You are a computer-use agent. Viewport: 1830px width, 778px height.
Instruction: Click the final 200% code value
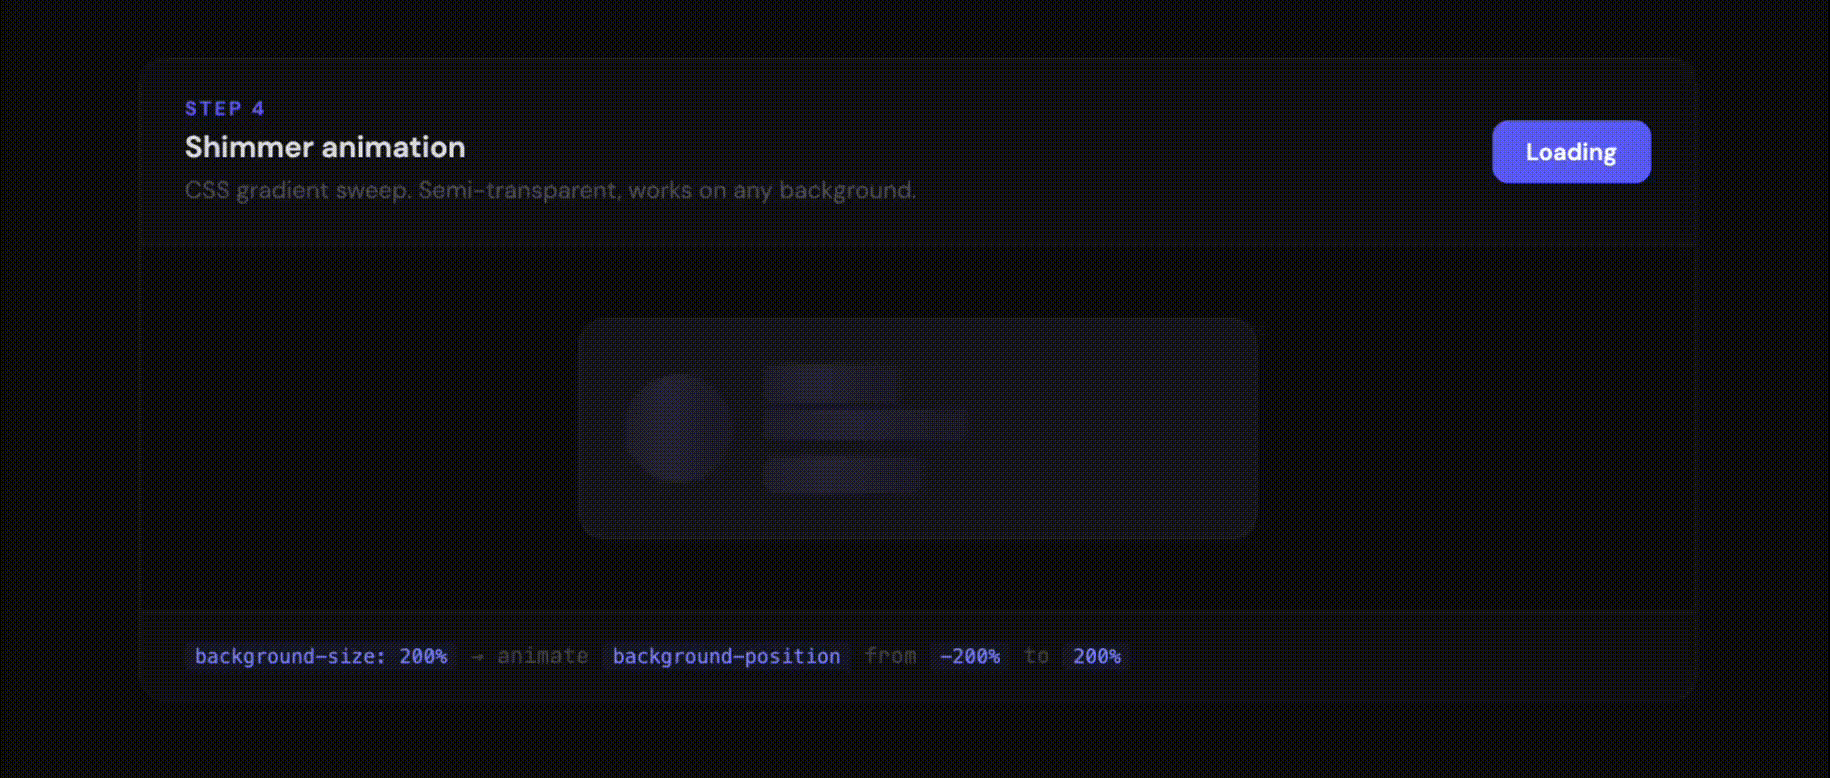tap(1096, 656)
